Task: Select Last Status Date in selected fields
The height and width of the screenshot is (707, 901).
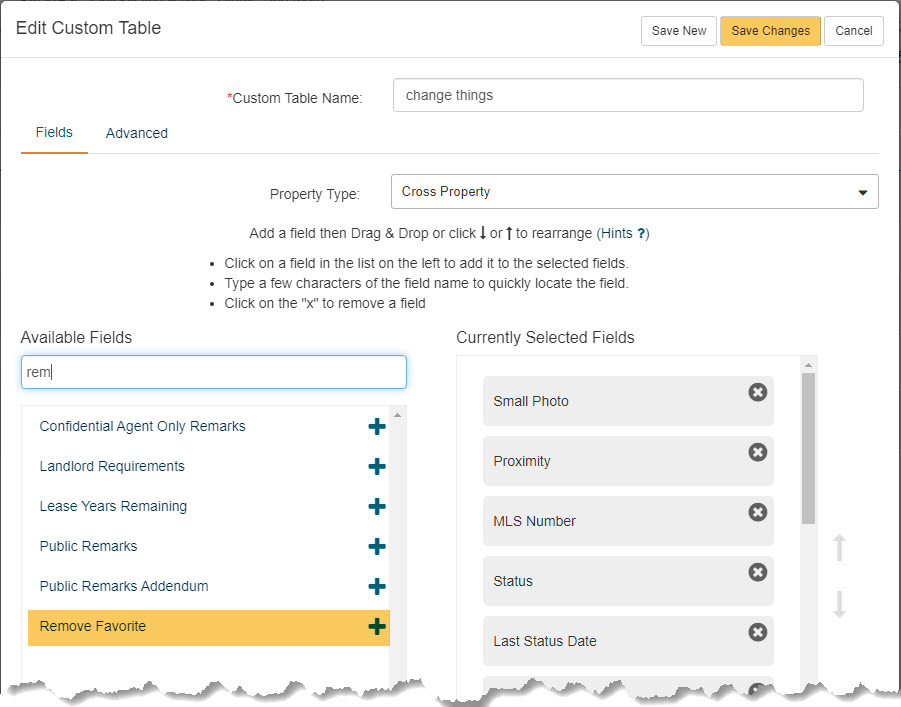Action: click(628, 641)
